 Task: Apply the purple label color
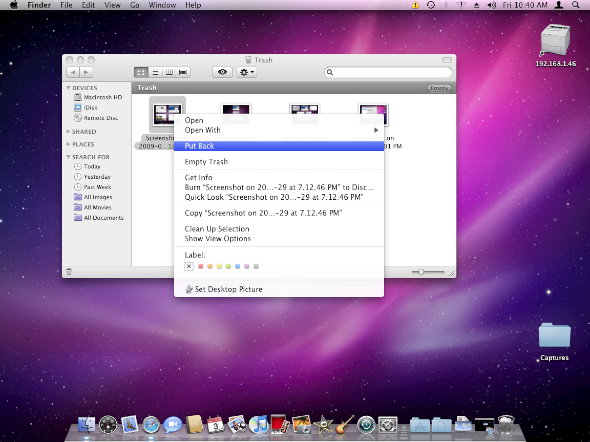(247, 266)
